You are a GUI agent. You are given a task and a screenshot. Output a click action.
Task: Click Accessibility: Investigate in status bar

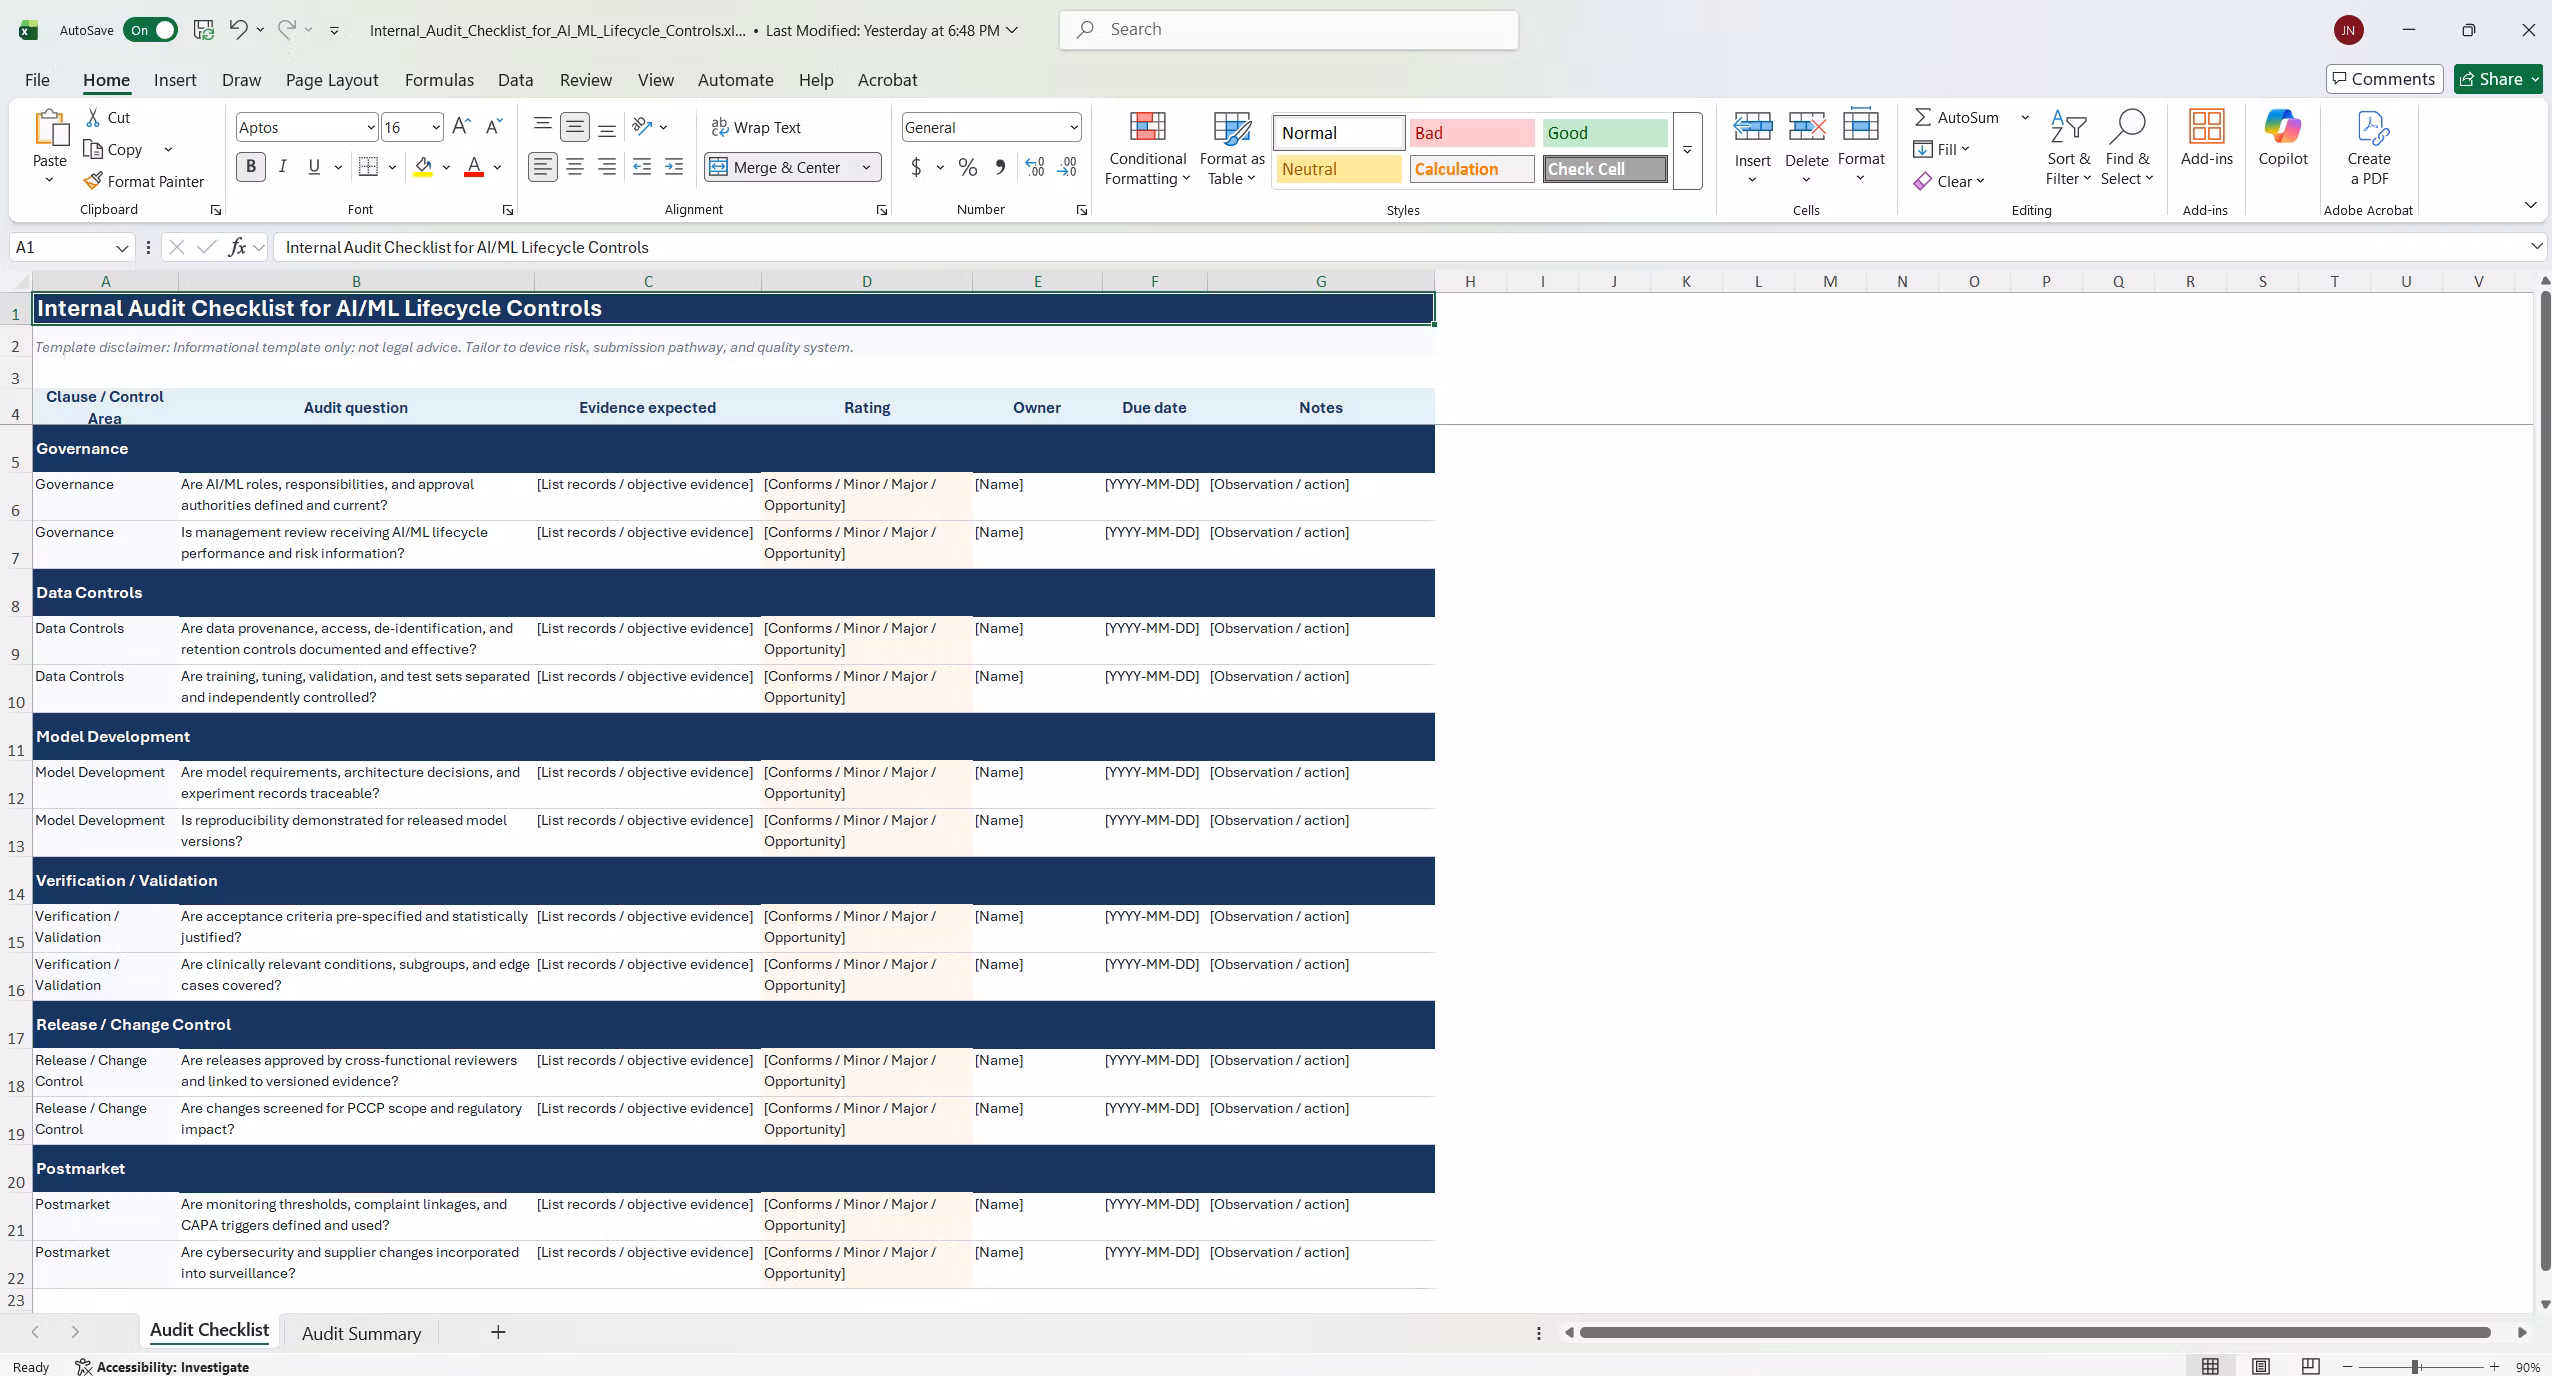(x=162, y=1366)
